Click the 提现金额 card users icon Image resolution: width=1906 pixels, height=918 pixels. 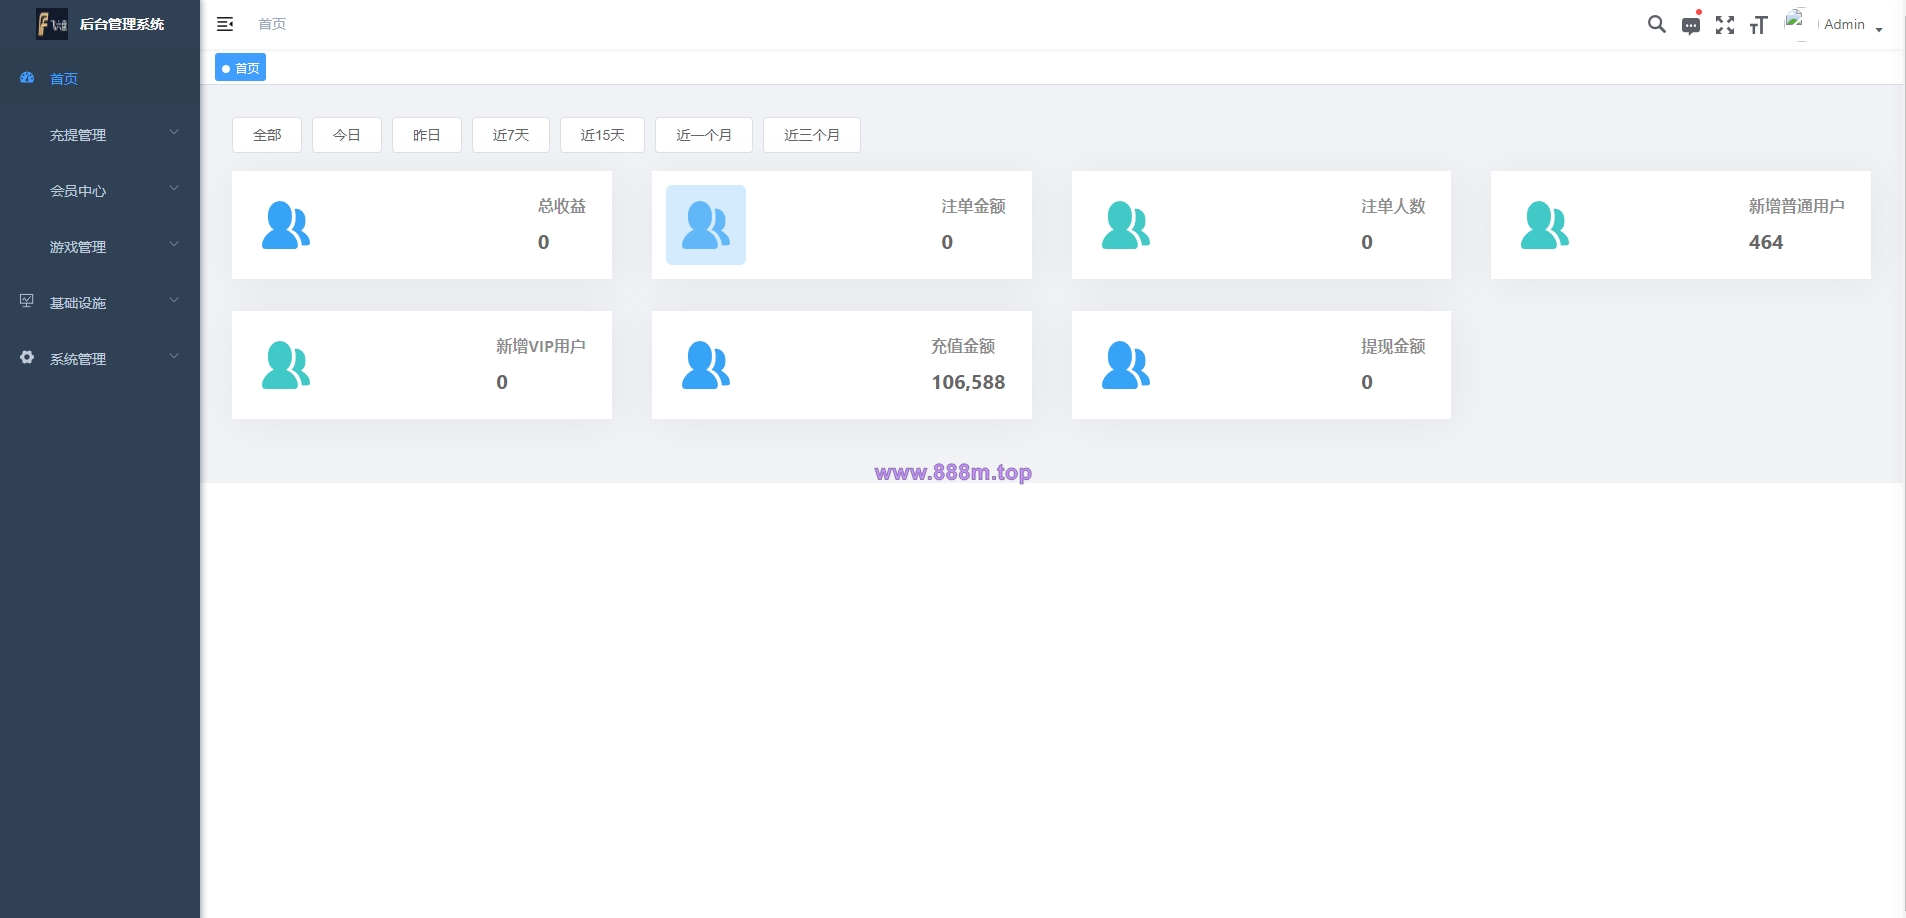pos(1126,365)
